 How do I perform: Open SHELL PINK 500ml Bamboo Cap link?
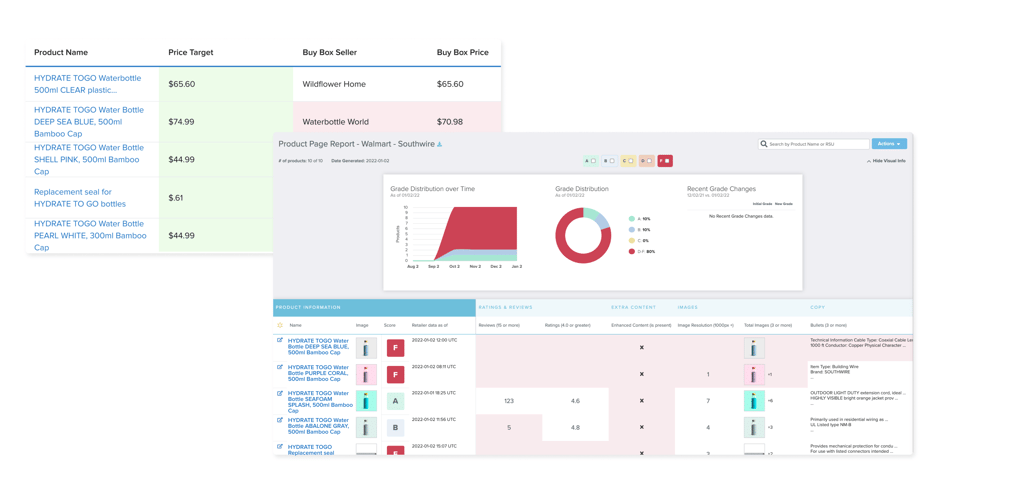click(89, 159)
